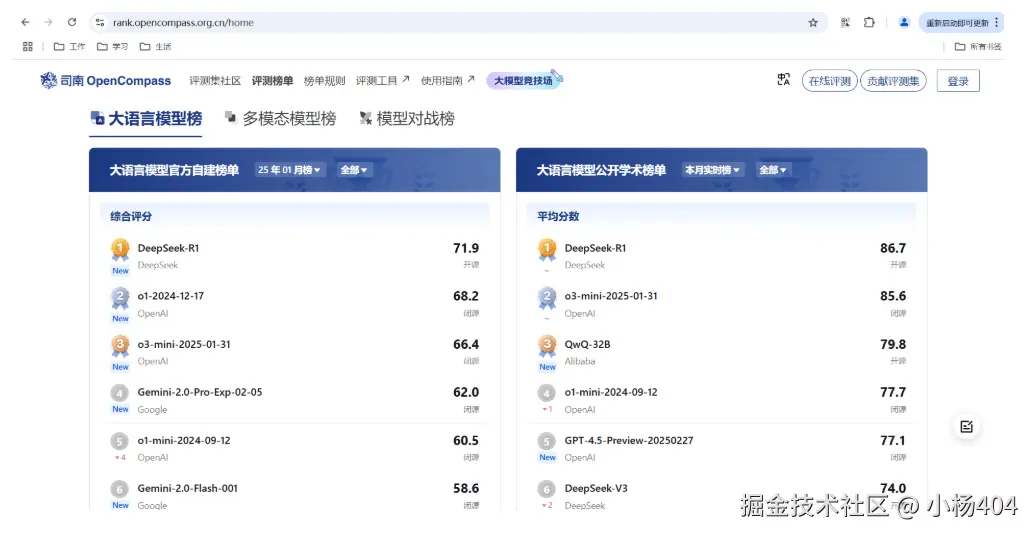Click rank 4 badge beside Gemini-2.0-Pro-Exp-02-05
Viewport: 1035px width, 537px height.
[x=119, y=394]
